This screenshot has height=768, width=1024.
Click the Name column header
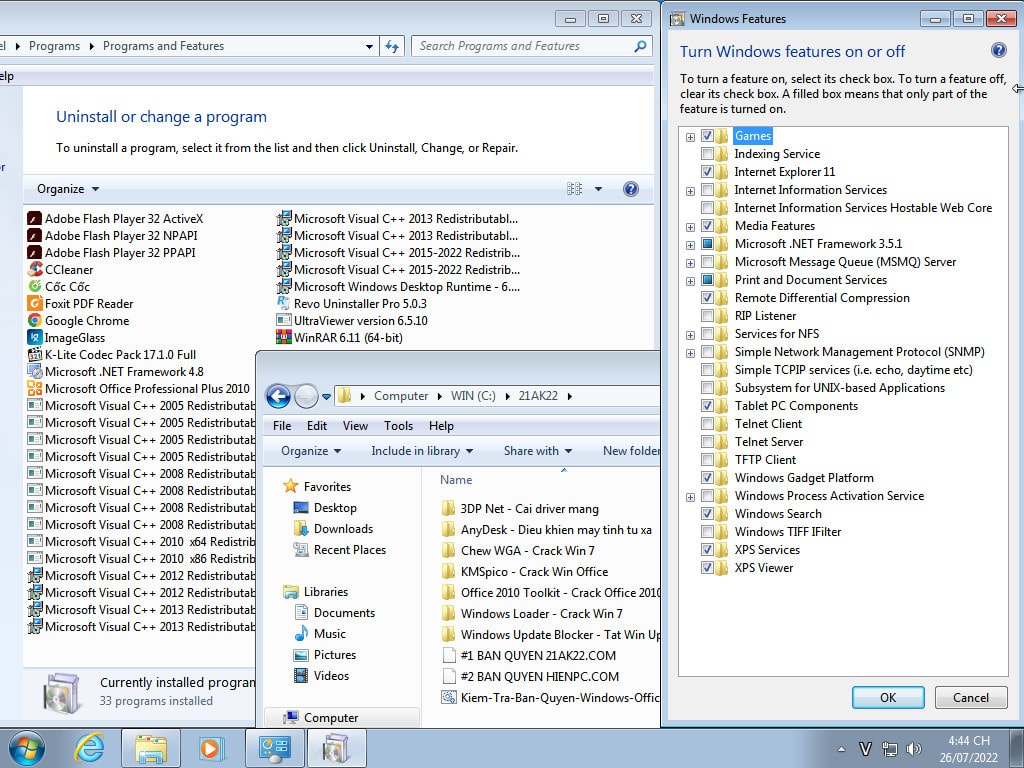(456, 480)
